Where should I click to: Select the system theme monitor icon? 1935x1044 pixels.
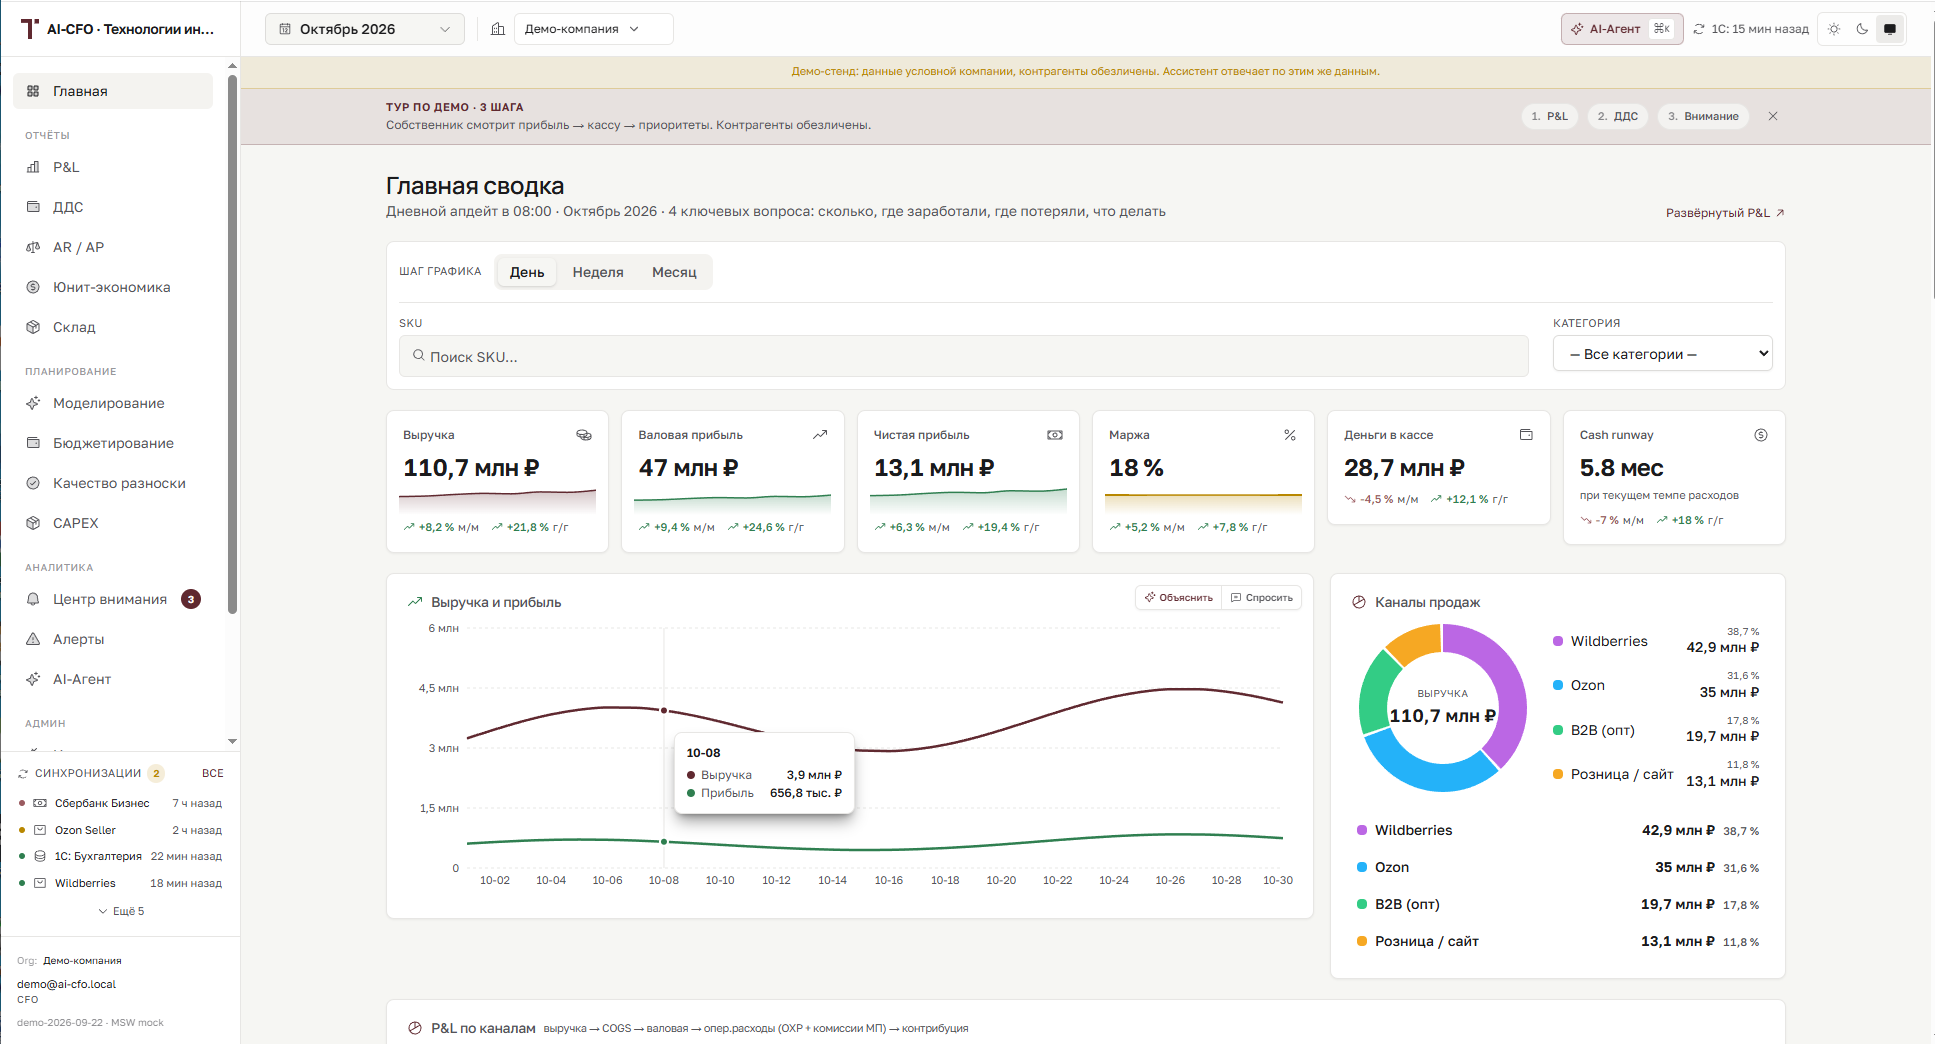click(1890, 29)
